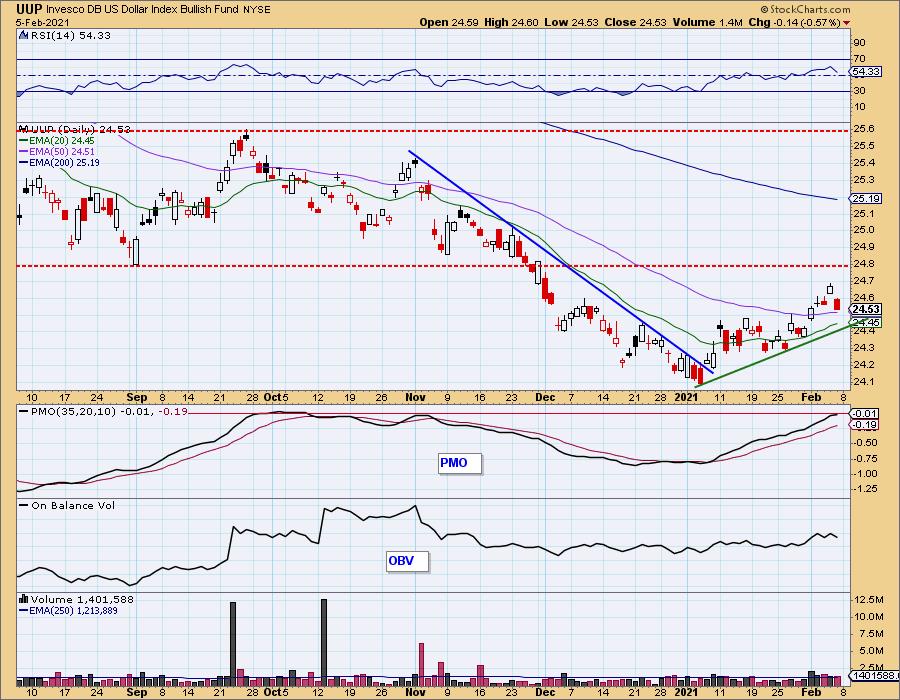Image resolution: width=900 pixels, height=700 pixels.
Task: Click the 5-Feb-2021 chart date
Action: point(43,22)
